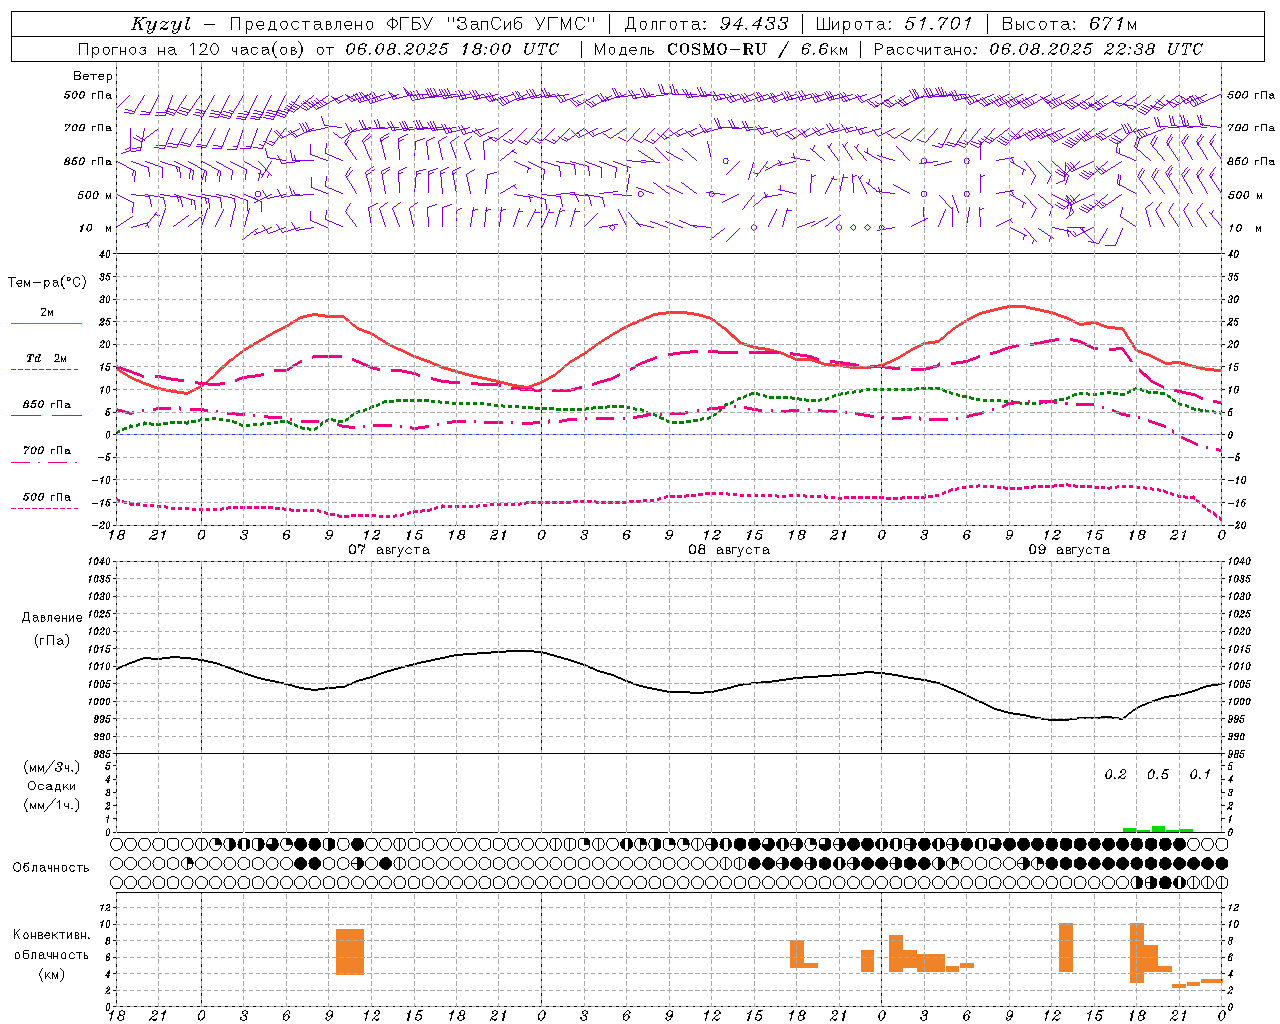Click the "Широта: 51.701" header value
Viewport: 1280px width, 1024px height.
pyautogui.click(x=894, y=24)
